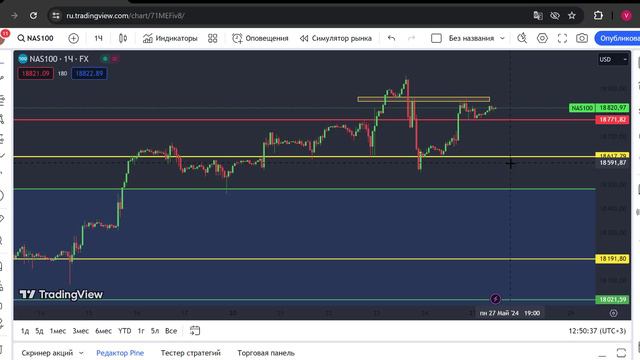The width and height of the screenshot is (640, 360).
Task: Expand Скринер акций dropdown arrow
Action: point(81,353)
